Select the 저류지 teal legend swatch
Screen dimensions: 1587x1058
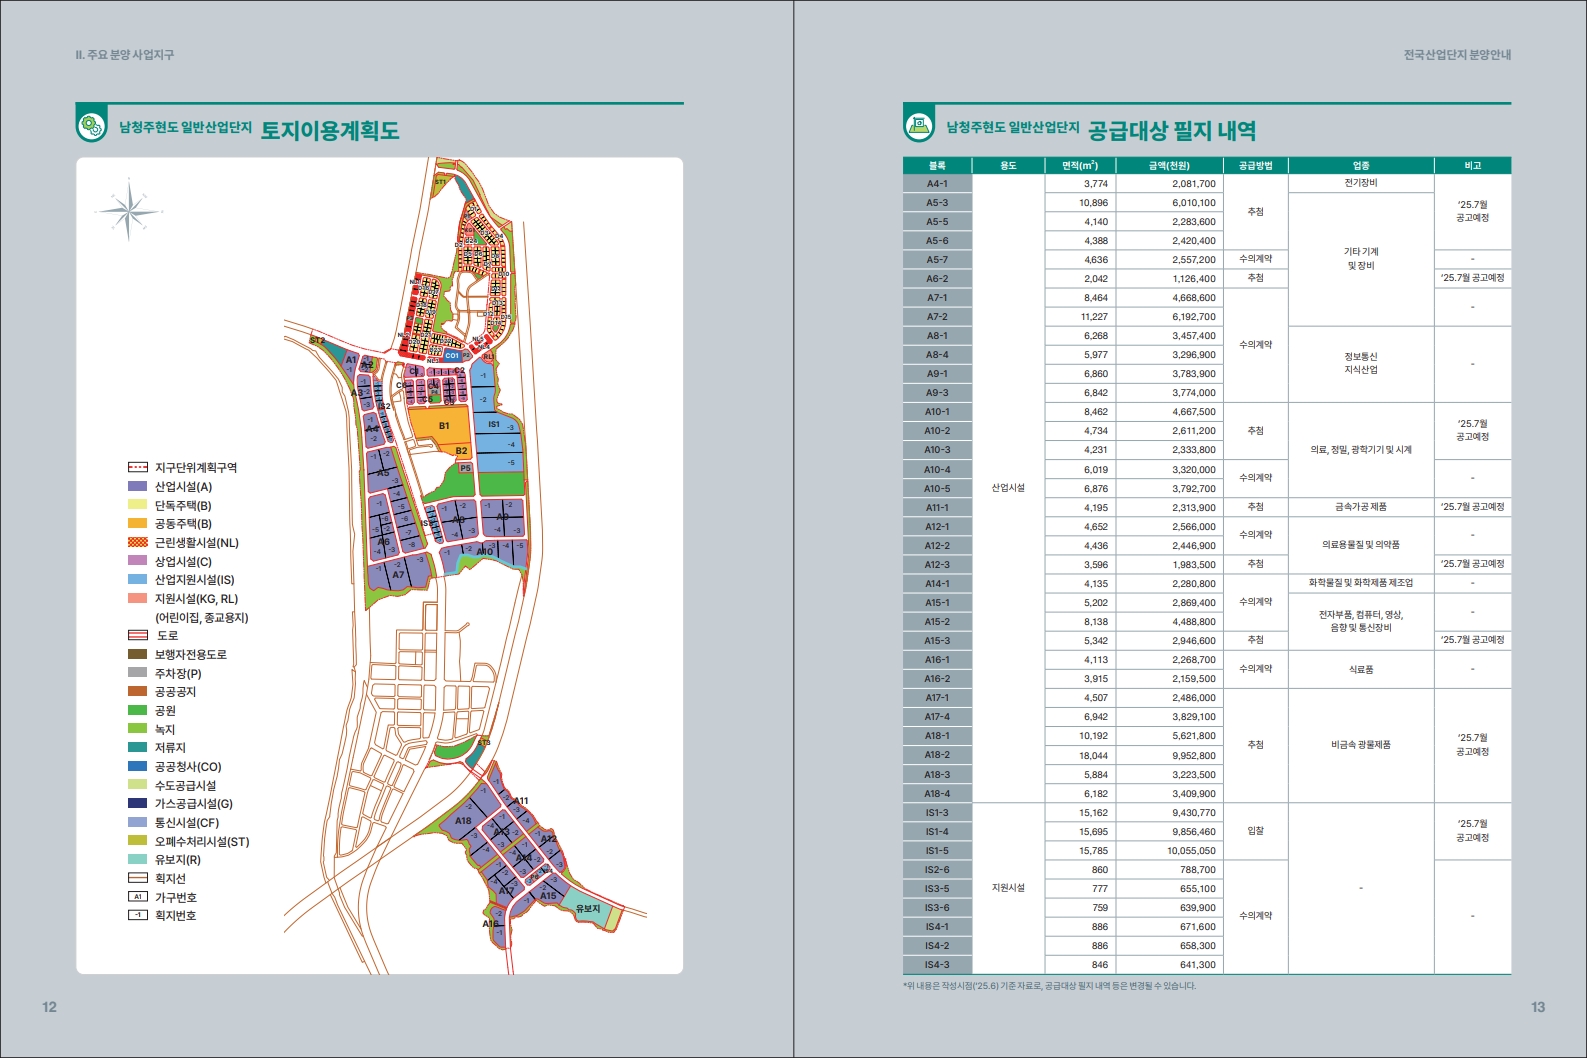click(x=138, y=747)
